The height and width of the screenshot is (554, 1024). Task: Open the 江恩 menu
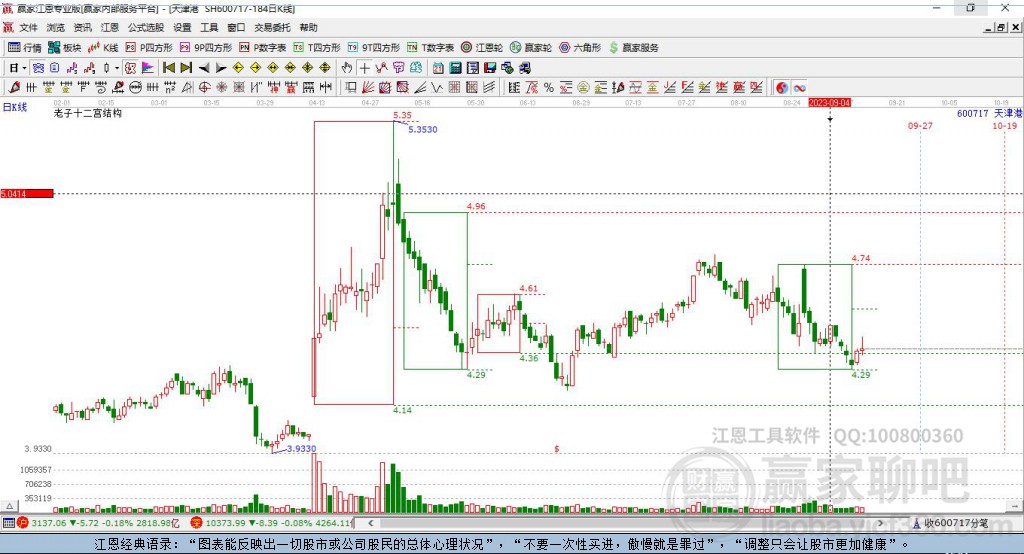point(110,27)
